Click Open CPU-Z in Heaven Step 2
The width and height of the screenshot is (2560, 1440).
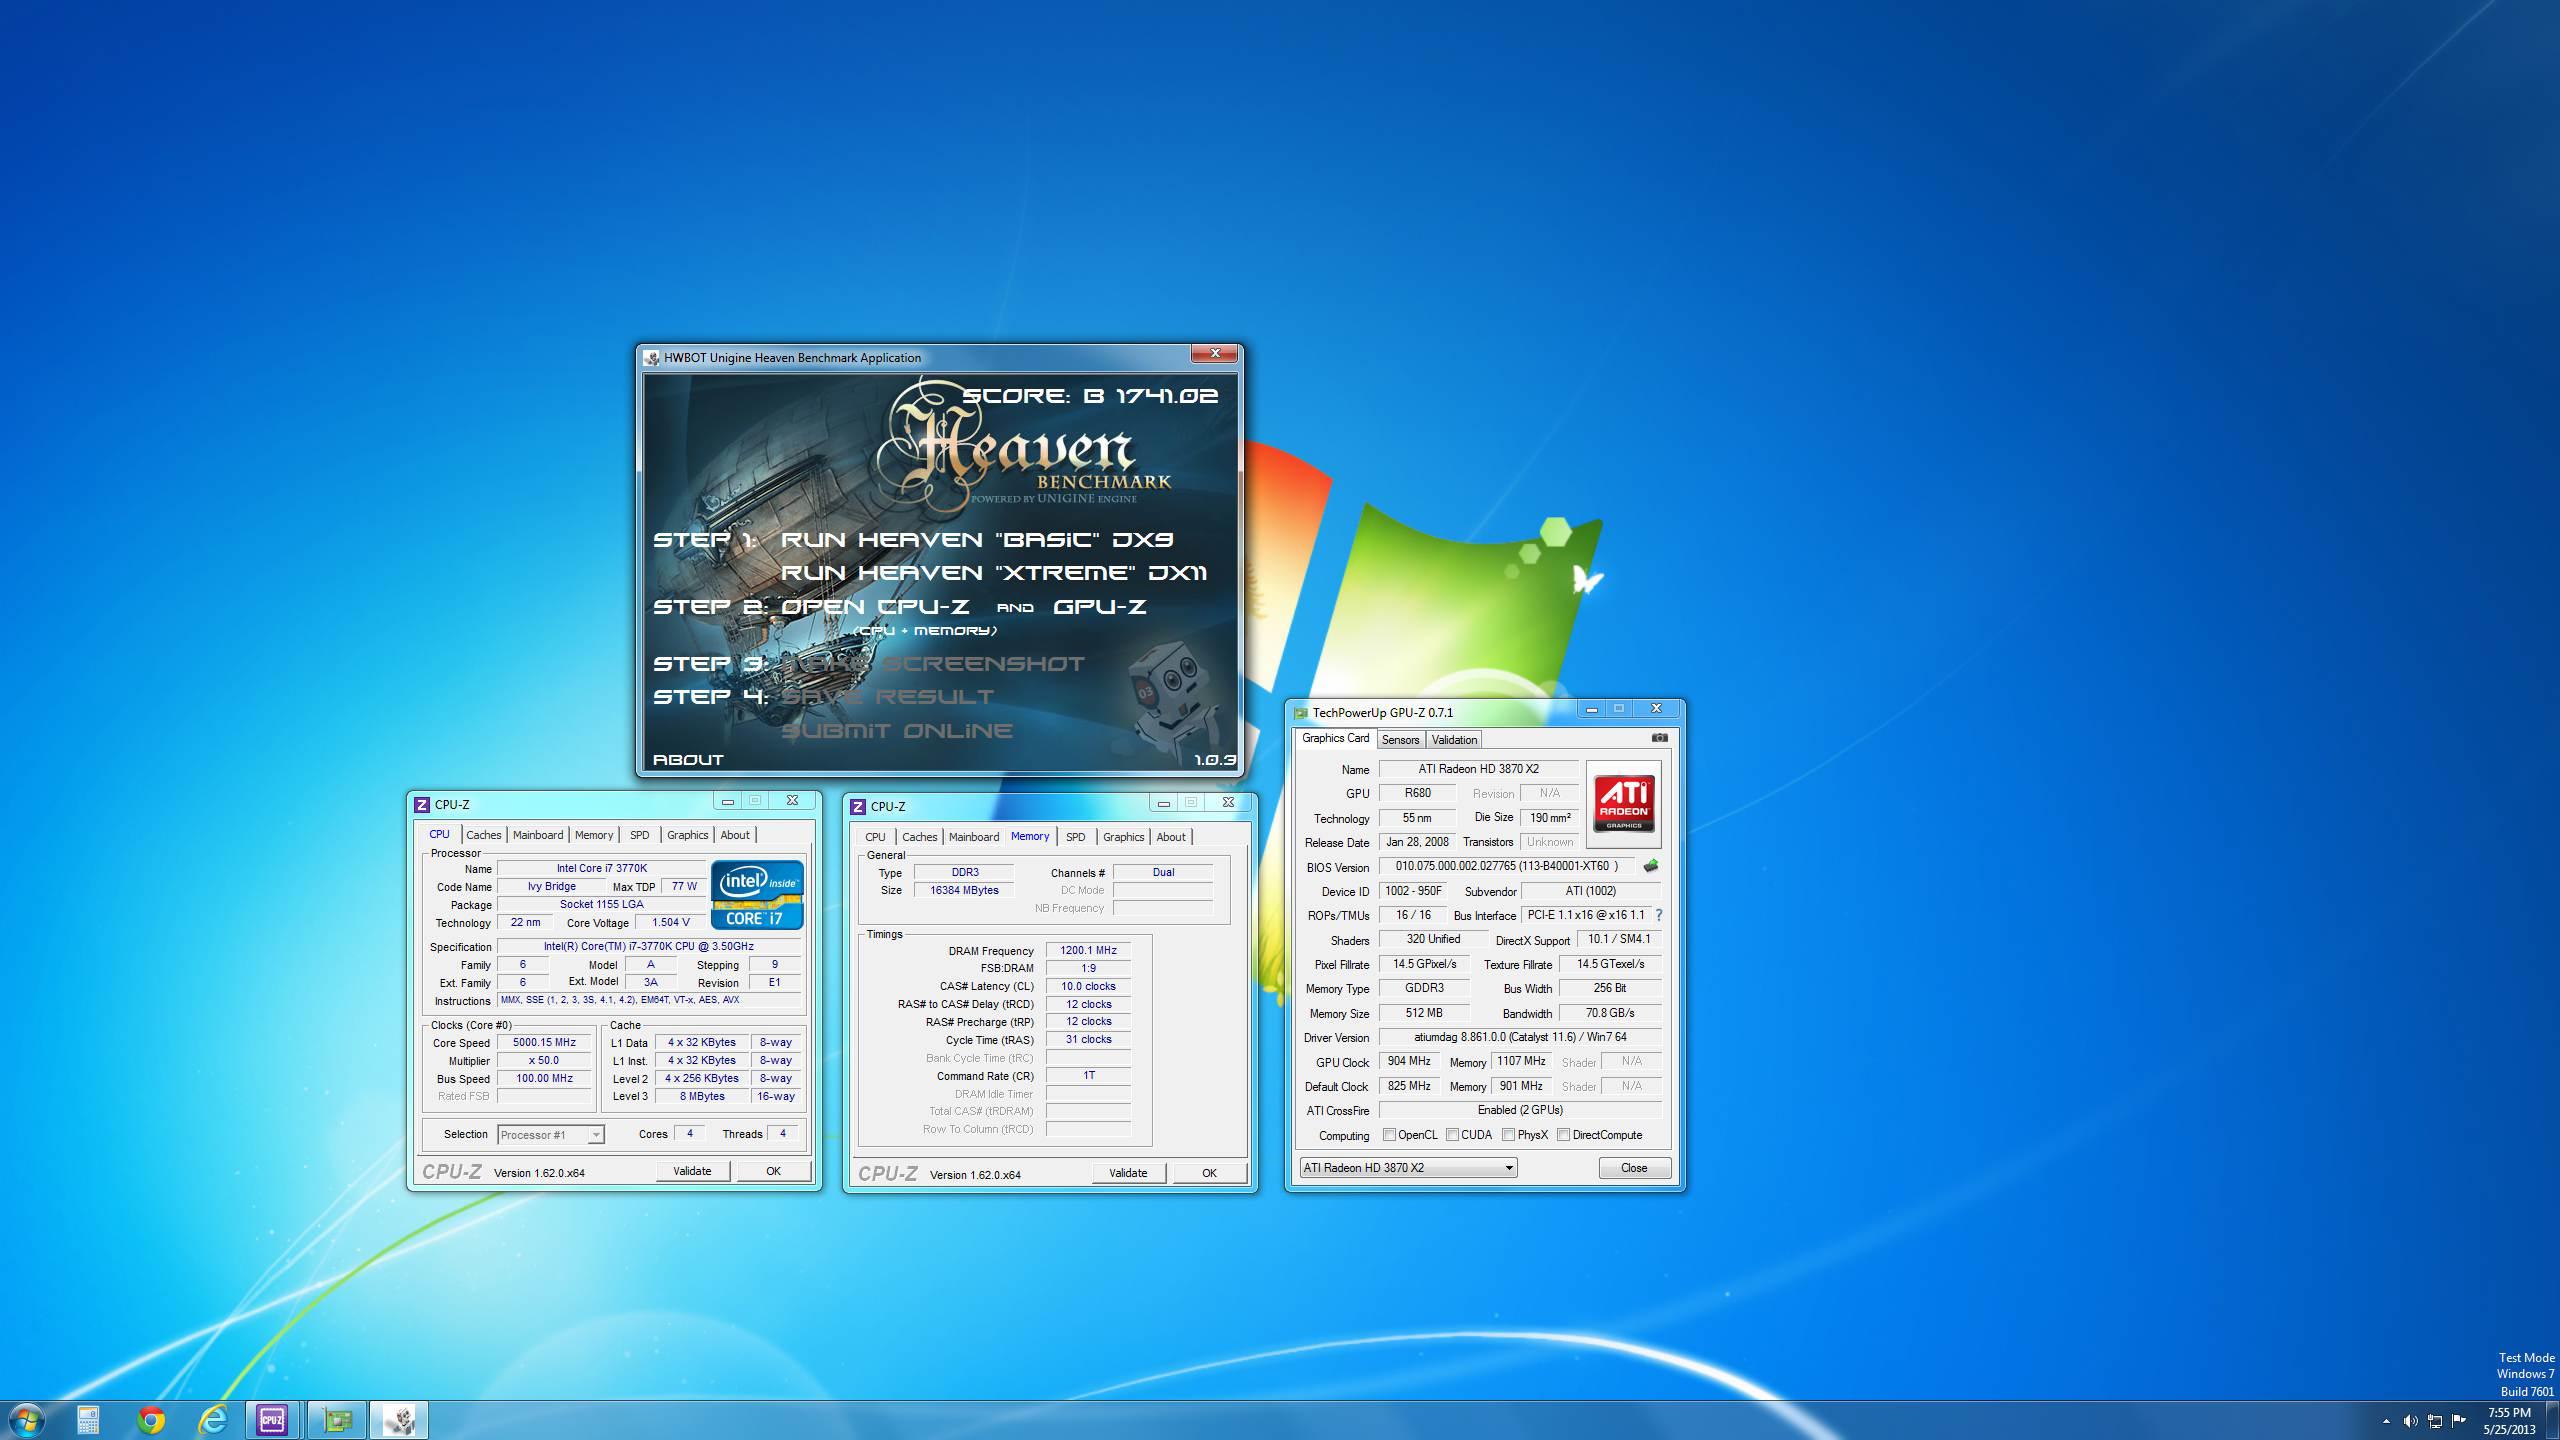coord(875,607)
